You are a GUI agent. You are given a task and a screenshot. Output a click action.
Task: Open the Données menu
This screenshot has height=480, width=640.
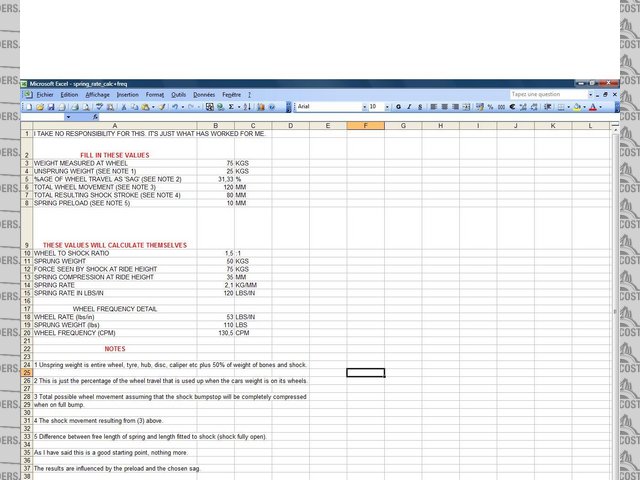pyautogui.click(x=204, y=94)
